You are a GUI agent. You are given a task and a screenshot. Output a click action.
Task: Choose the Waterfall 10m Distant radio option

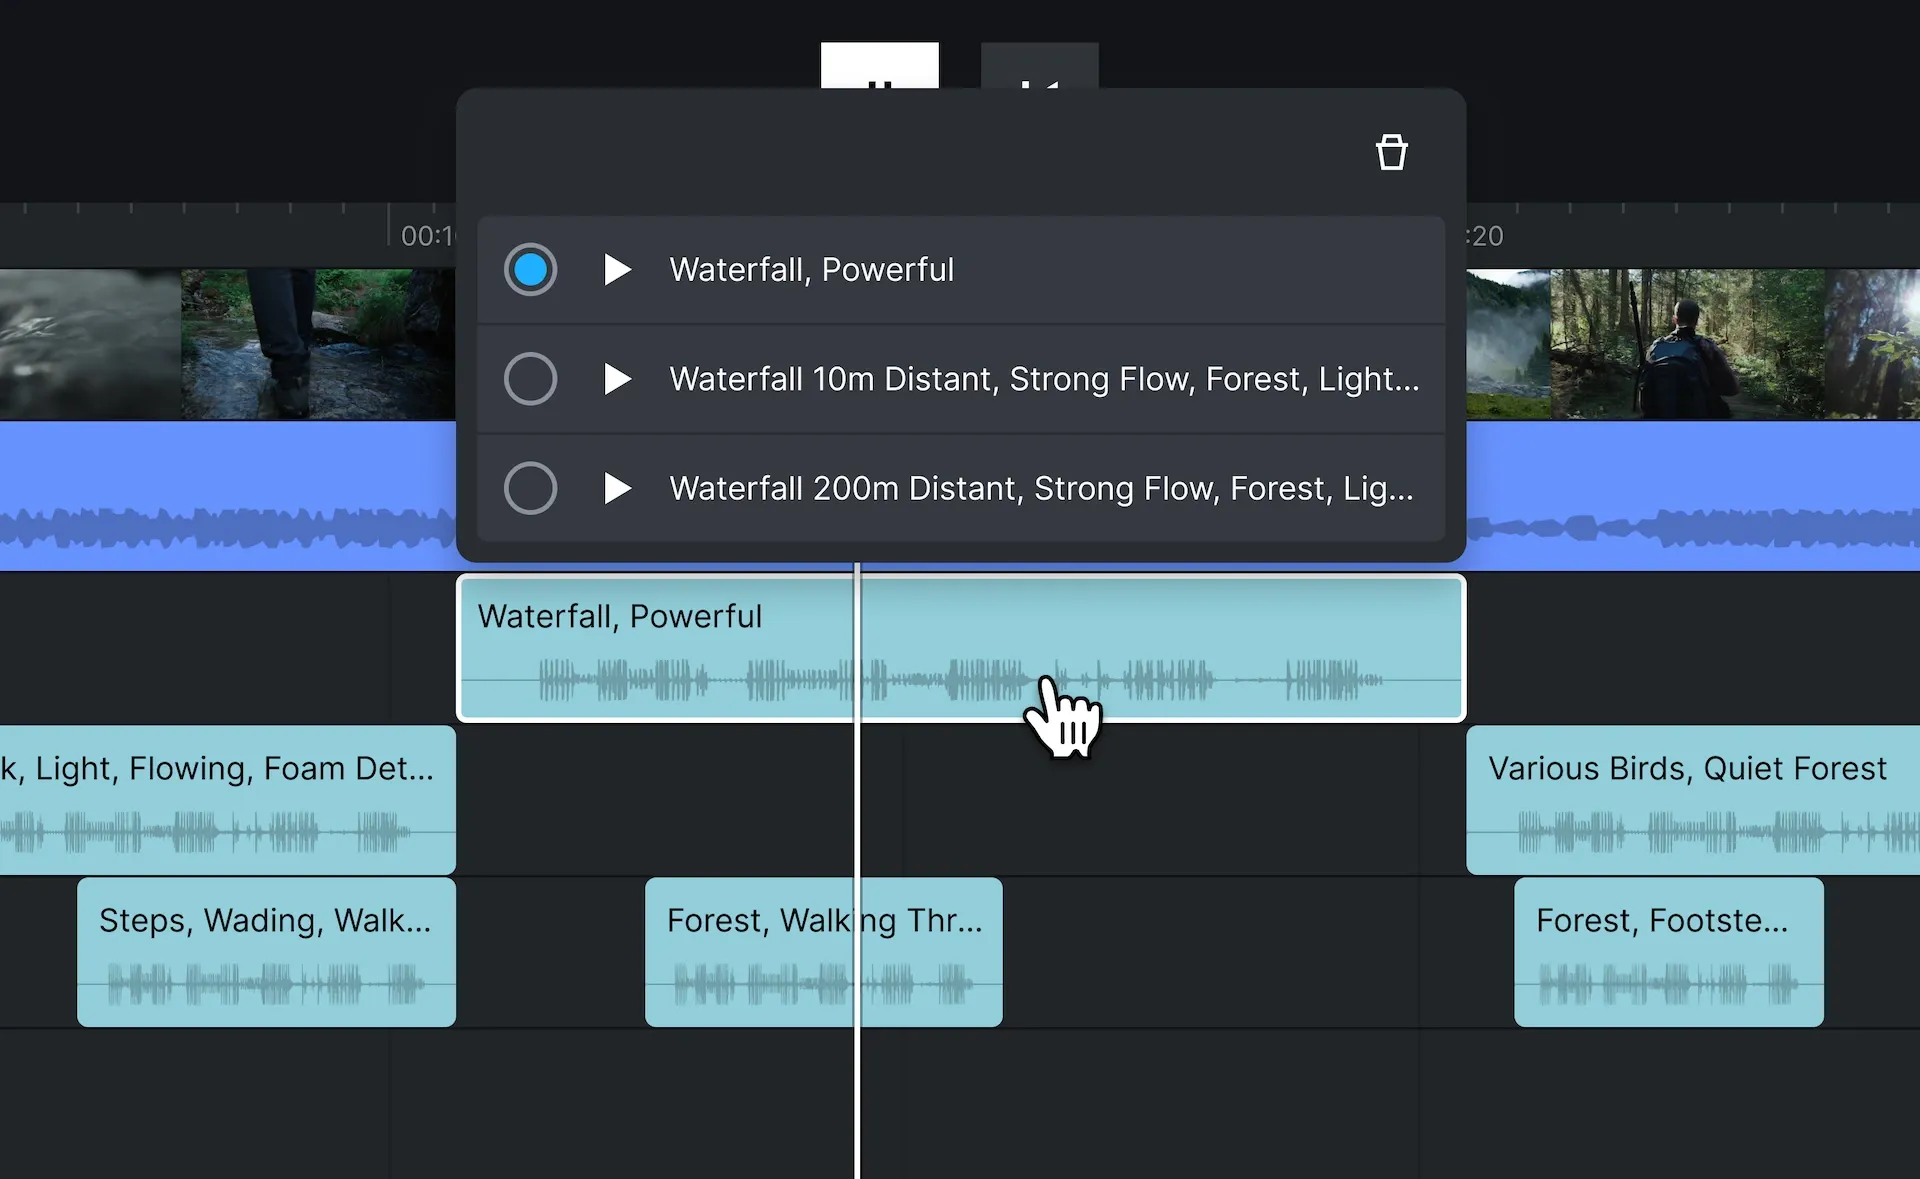(530, 379)
